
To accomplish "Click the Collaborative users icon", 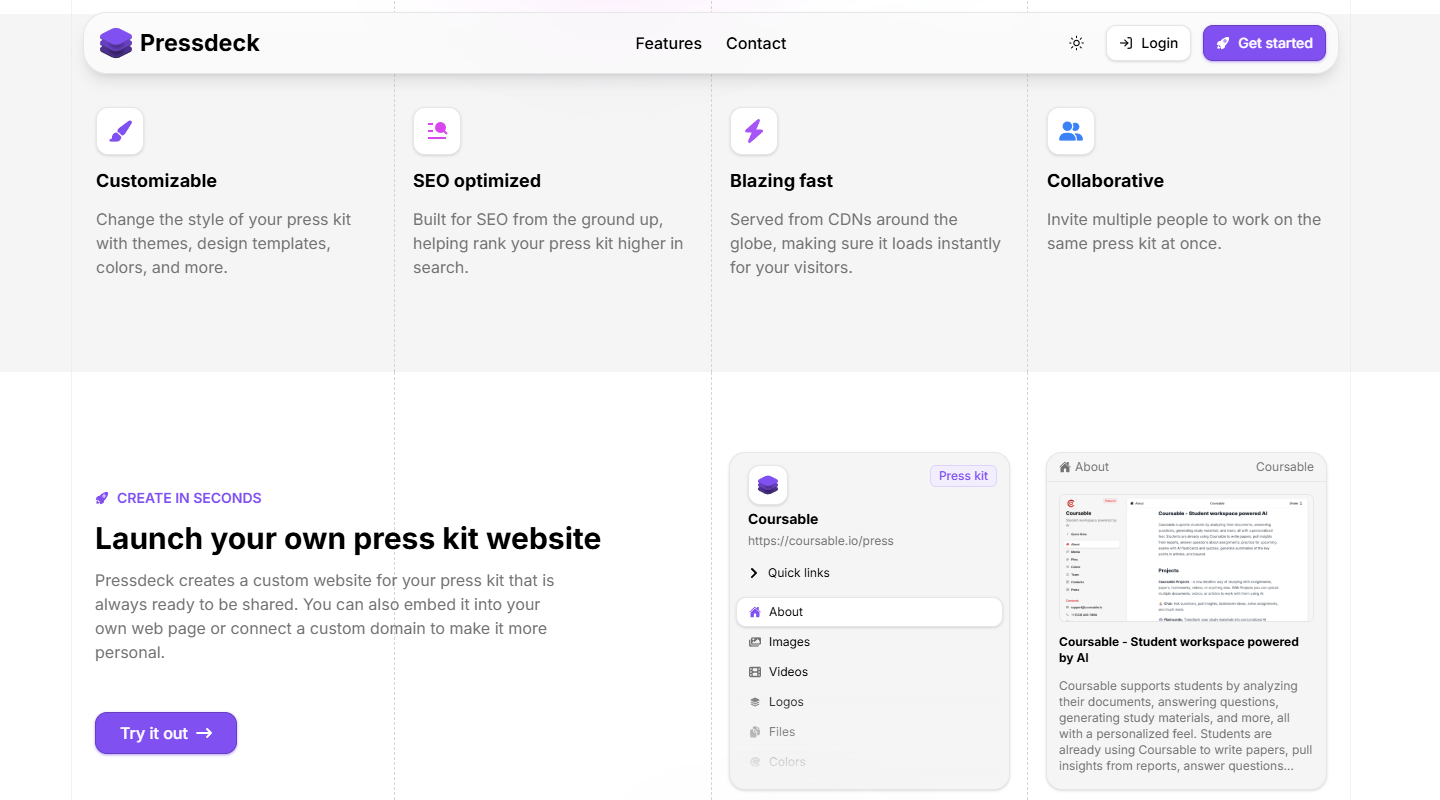I will point(1071,131).
